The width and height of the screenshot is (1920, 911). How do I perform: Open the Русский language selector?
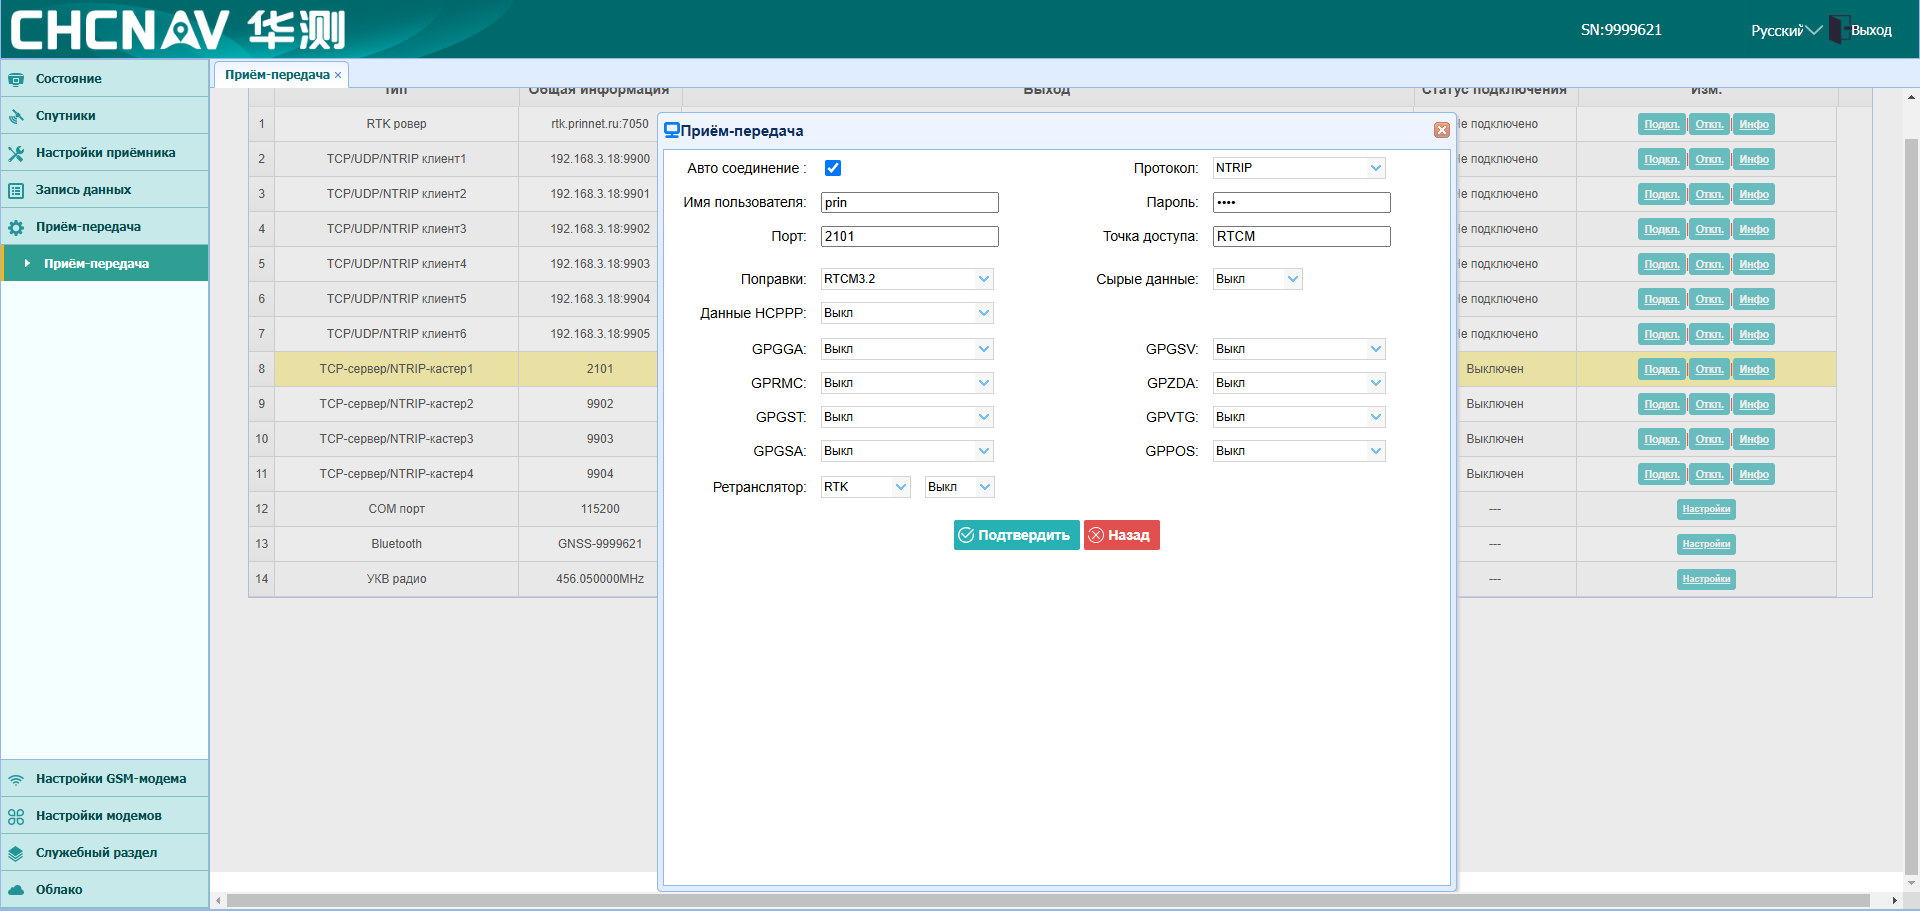click(1786, 30)
